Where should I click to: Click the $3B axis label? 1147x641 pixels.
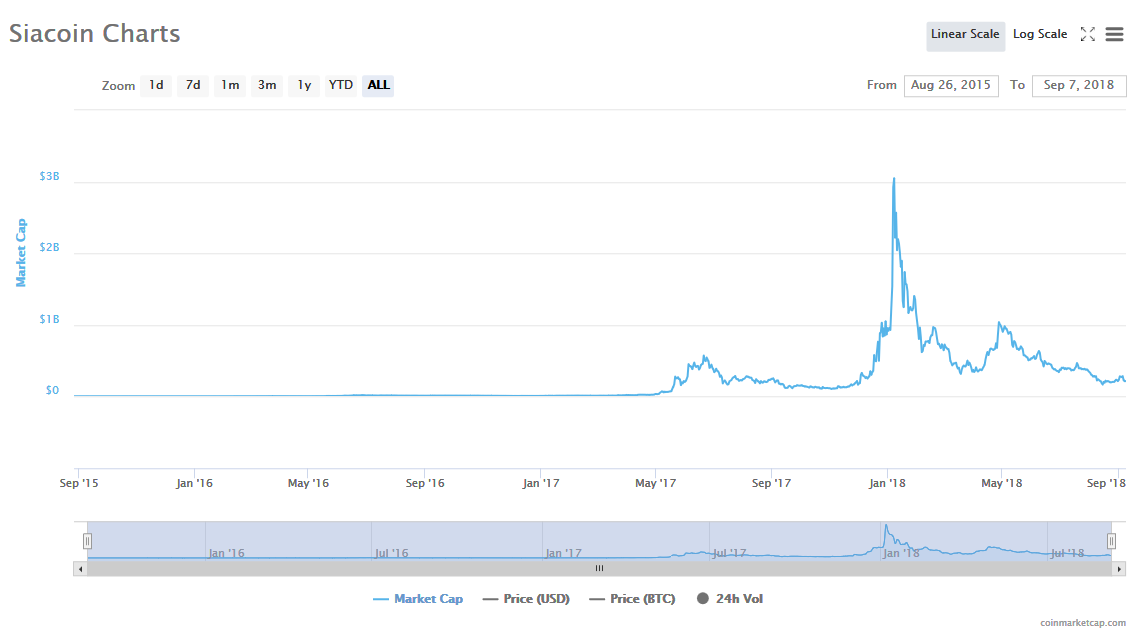(x=49, y=176)
